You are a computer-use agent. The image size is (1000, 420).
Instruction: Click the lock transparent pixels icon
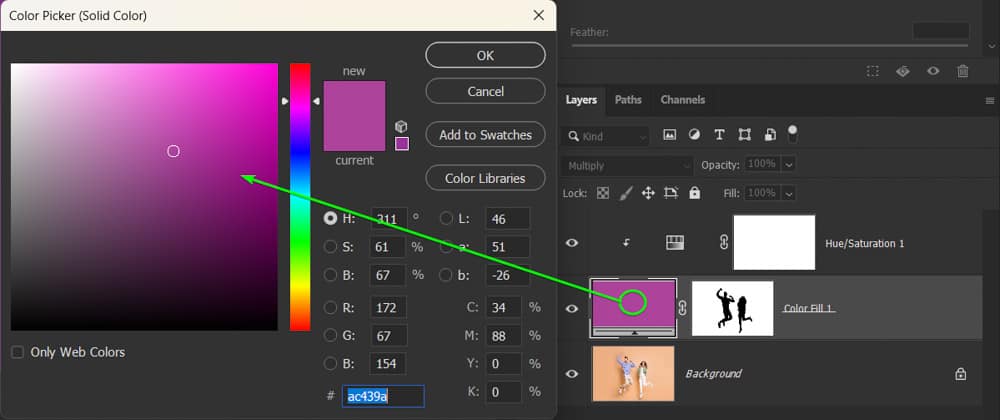pyautogui.click(x=602, y=193)
